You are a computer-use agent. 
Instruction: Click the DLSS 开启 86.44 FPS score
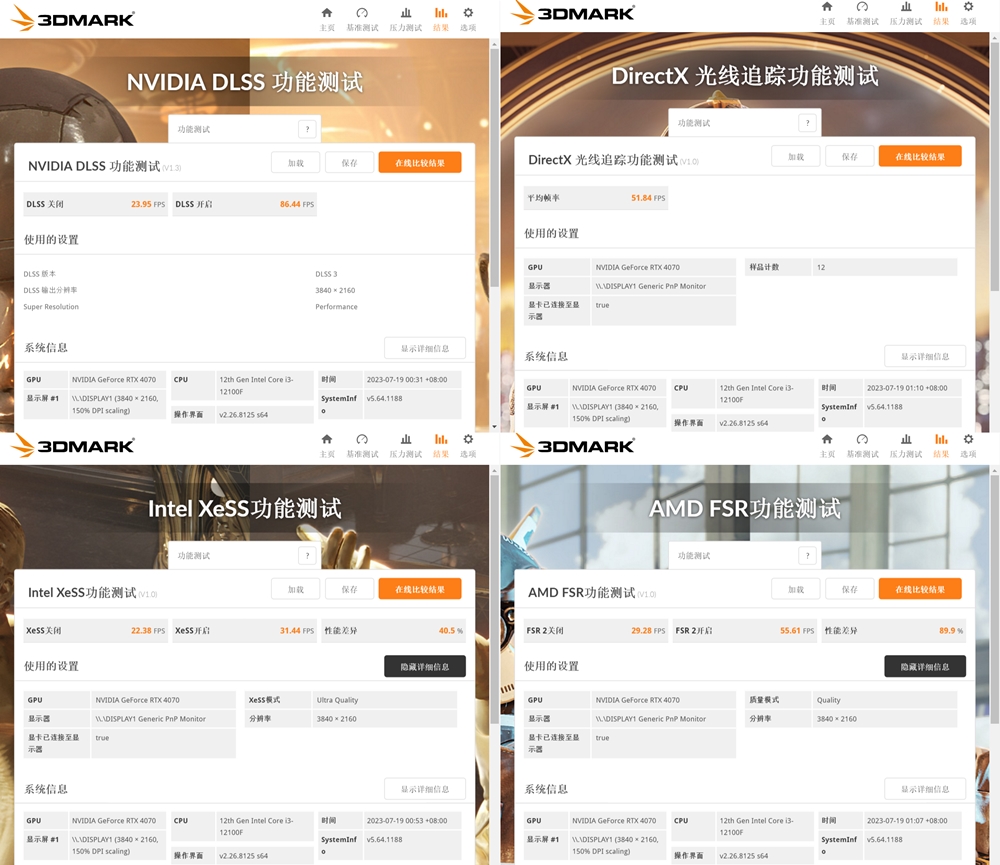(244, 204)
